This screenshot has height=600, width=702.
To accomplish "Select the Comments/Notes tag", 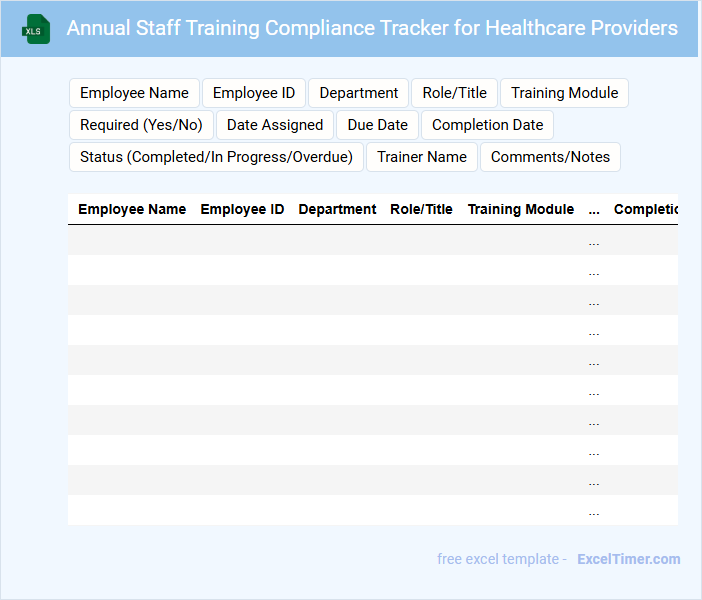I will [551, 157].
